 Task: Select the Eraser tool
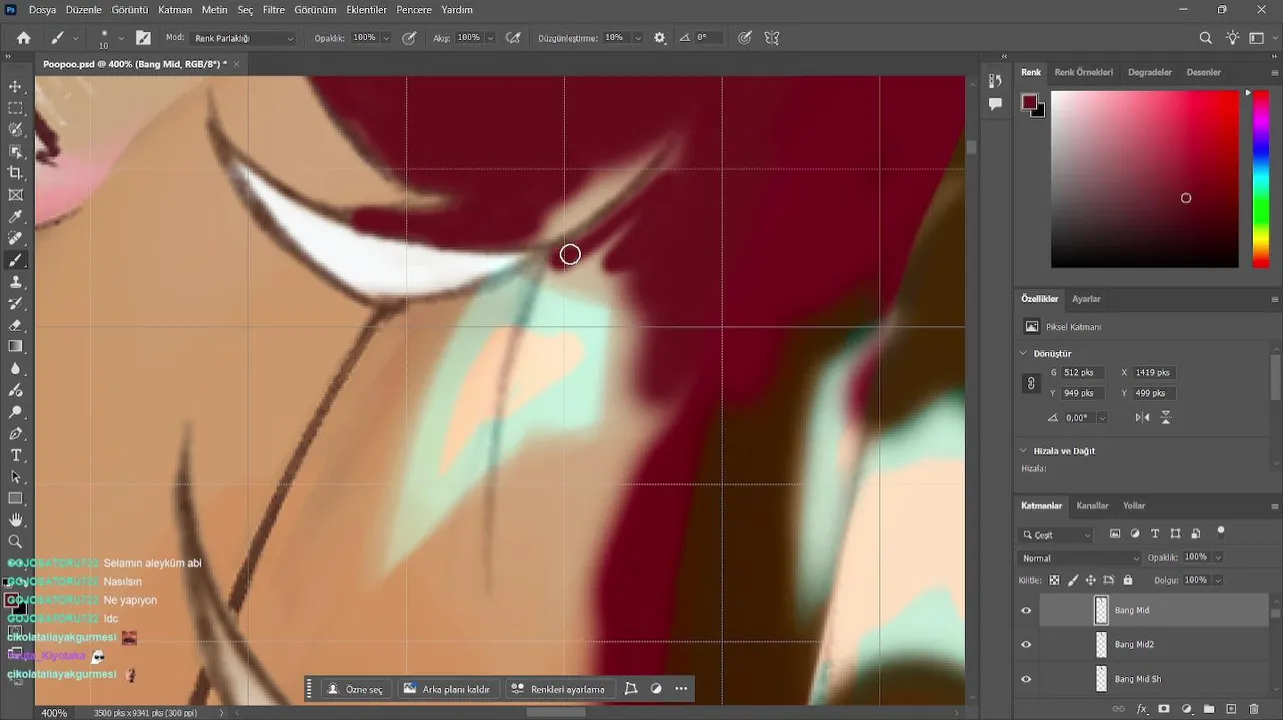coord(15,325)
